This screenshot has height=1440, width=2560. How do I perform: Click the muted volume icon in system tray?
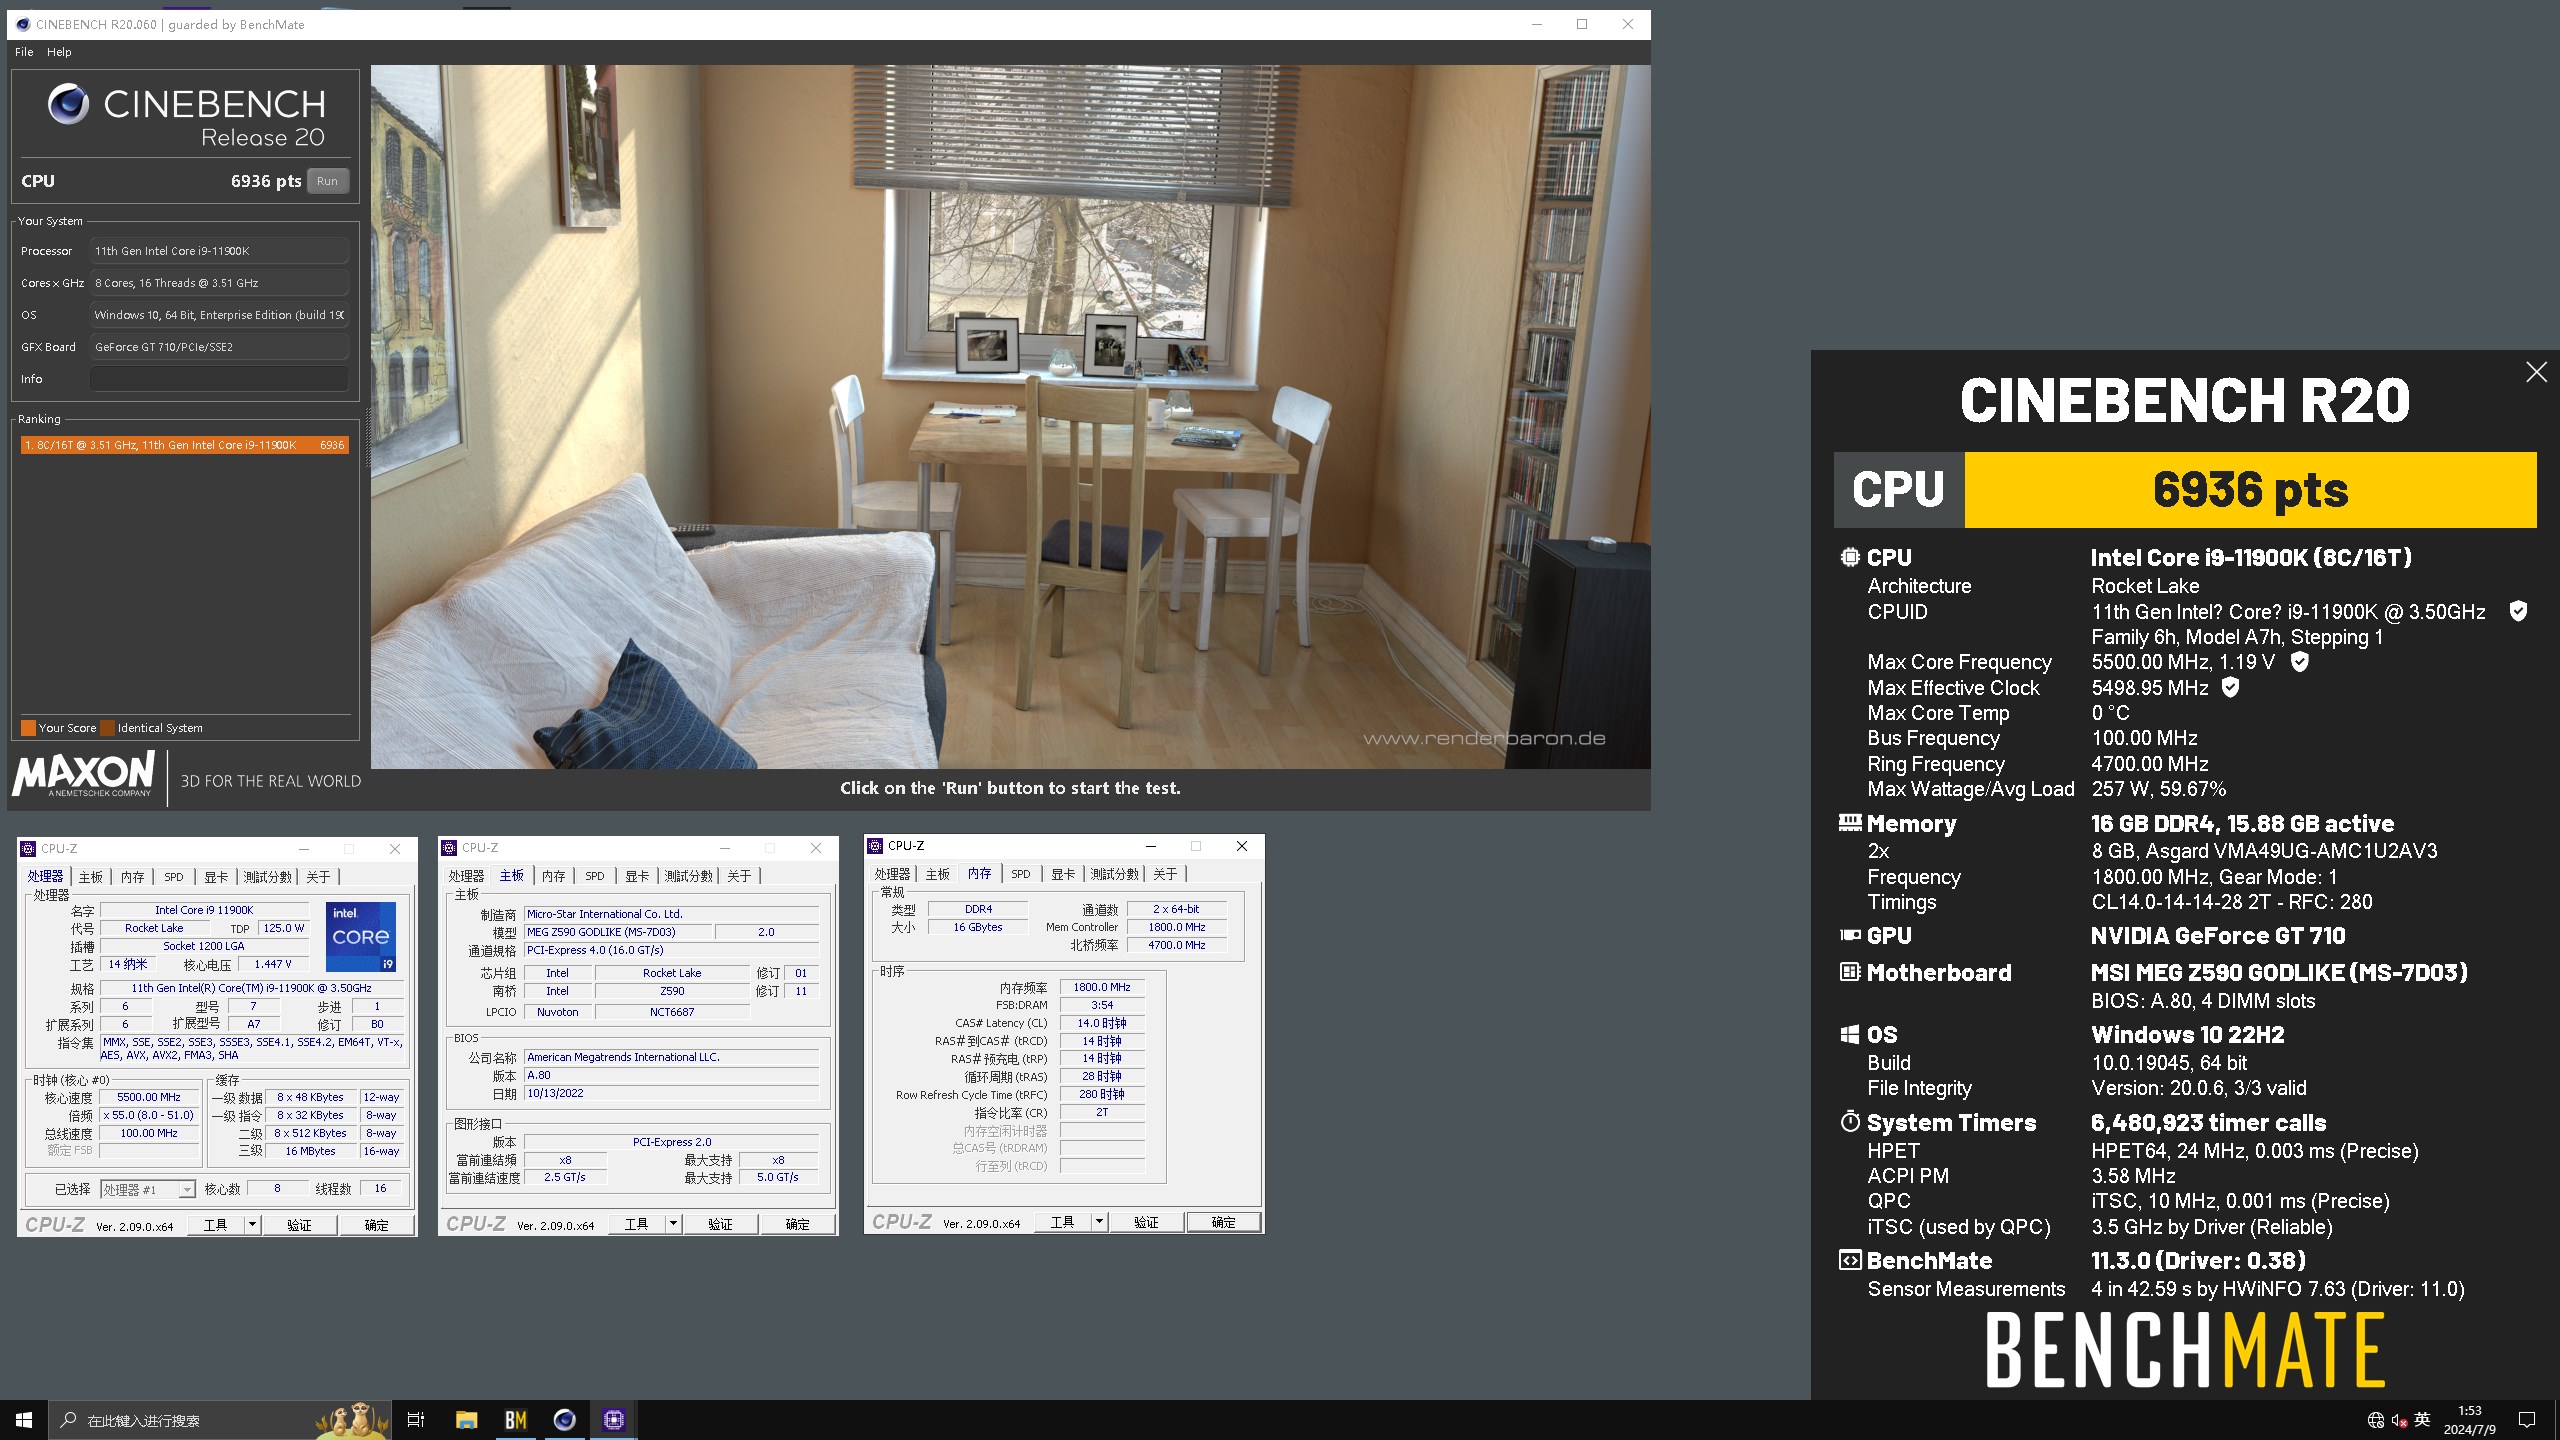click(2399, 1420)
